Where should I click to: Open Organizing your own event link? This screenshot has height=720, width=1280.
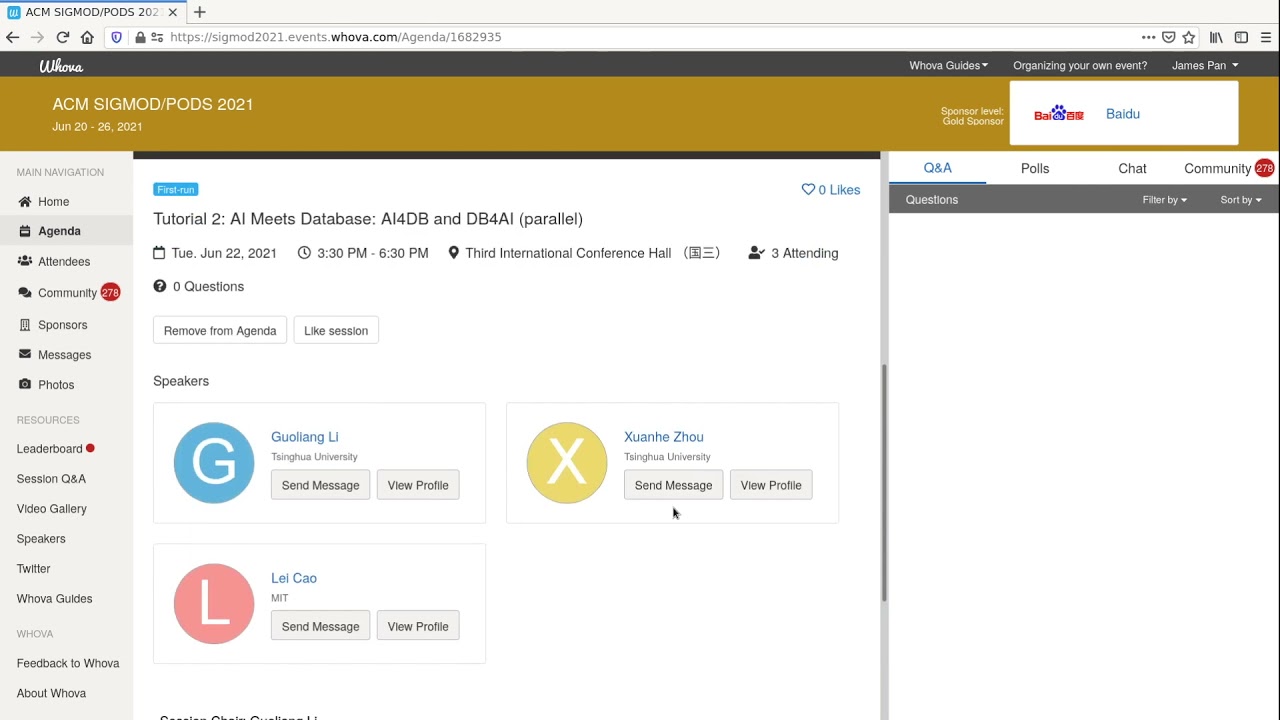tap(1080, 65)
